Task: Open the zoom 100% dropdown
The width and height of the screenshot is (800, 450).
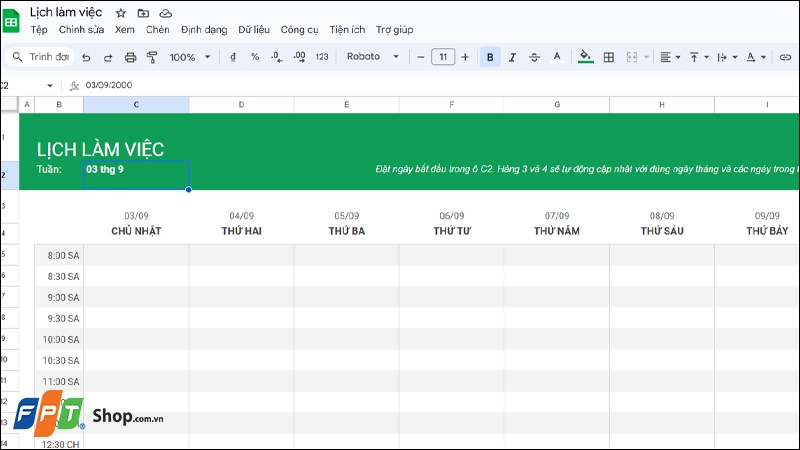Action: pos(190,57)
